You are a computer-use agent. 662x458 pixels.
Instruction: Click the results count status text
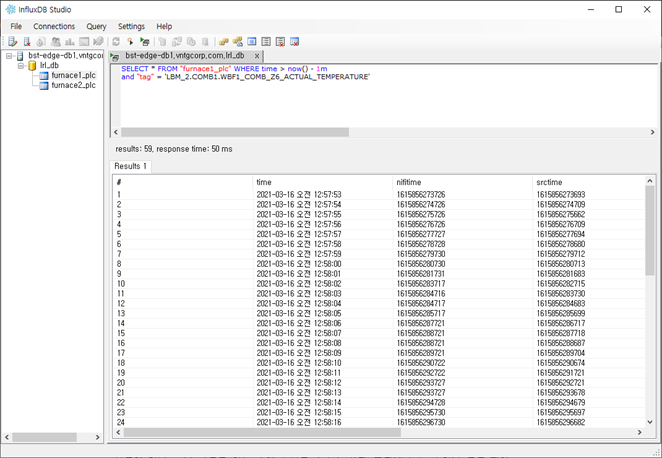coord(174,149)
